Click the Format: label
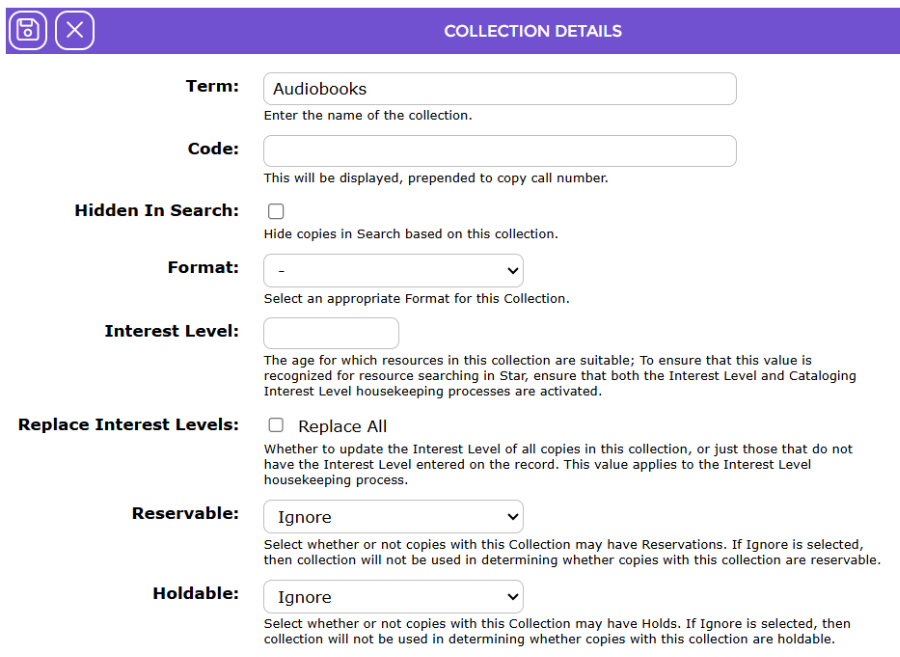The width and height of the screenshot is (900, 657). pyautogui.click(x=203, y=267)
